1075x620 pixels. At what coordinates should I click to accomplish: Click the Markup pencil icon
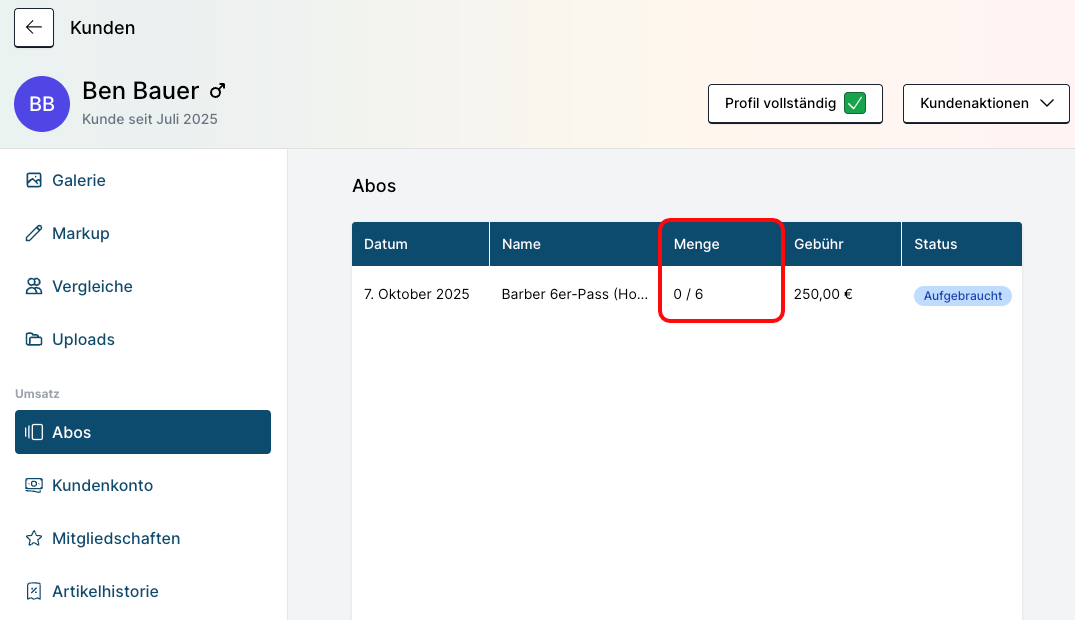tap(34, 234)
